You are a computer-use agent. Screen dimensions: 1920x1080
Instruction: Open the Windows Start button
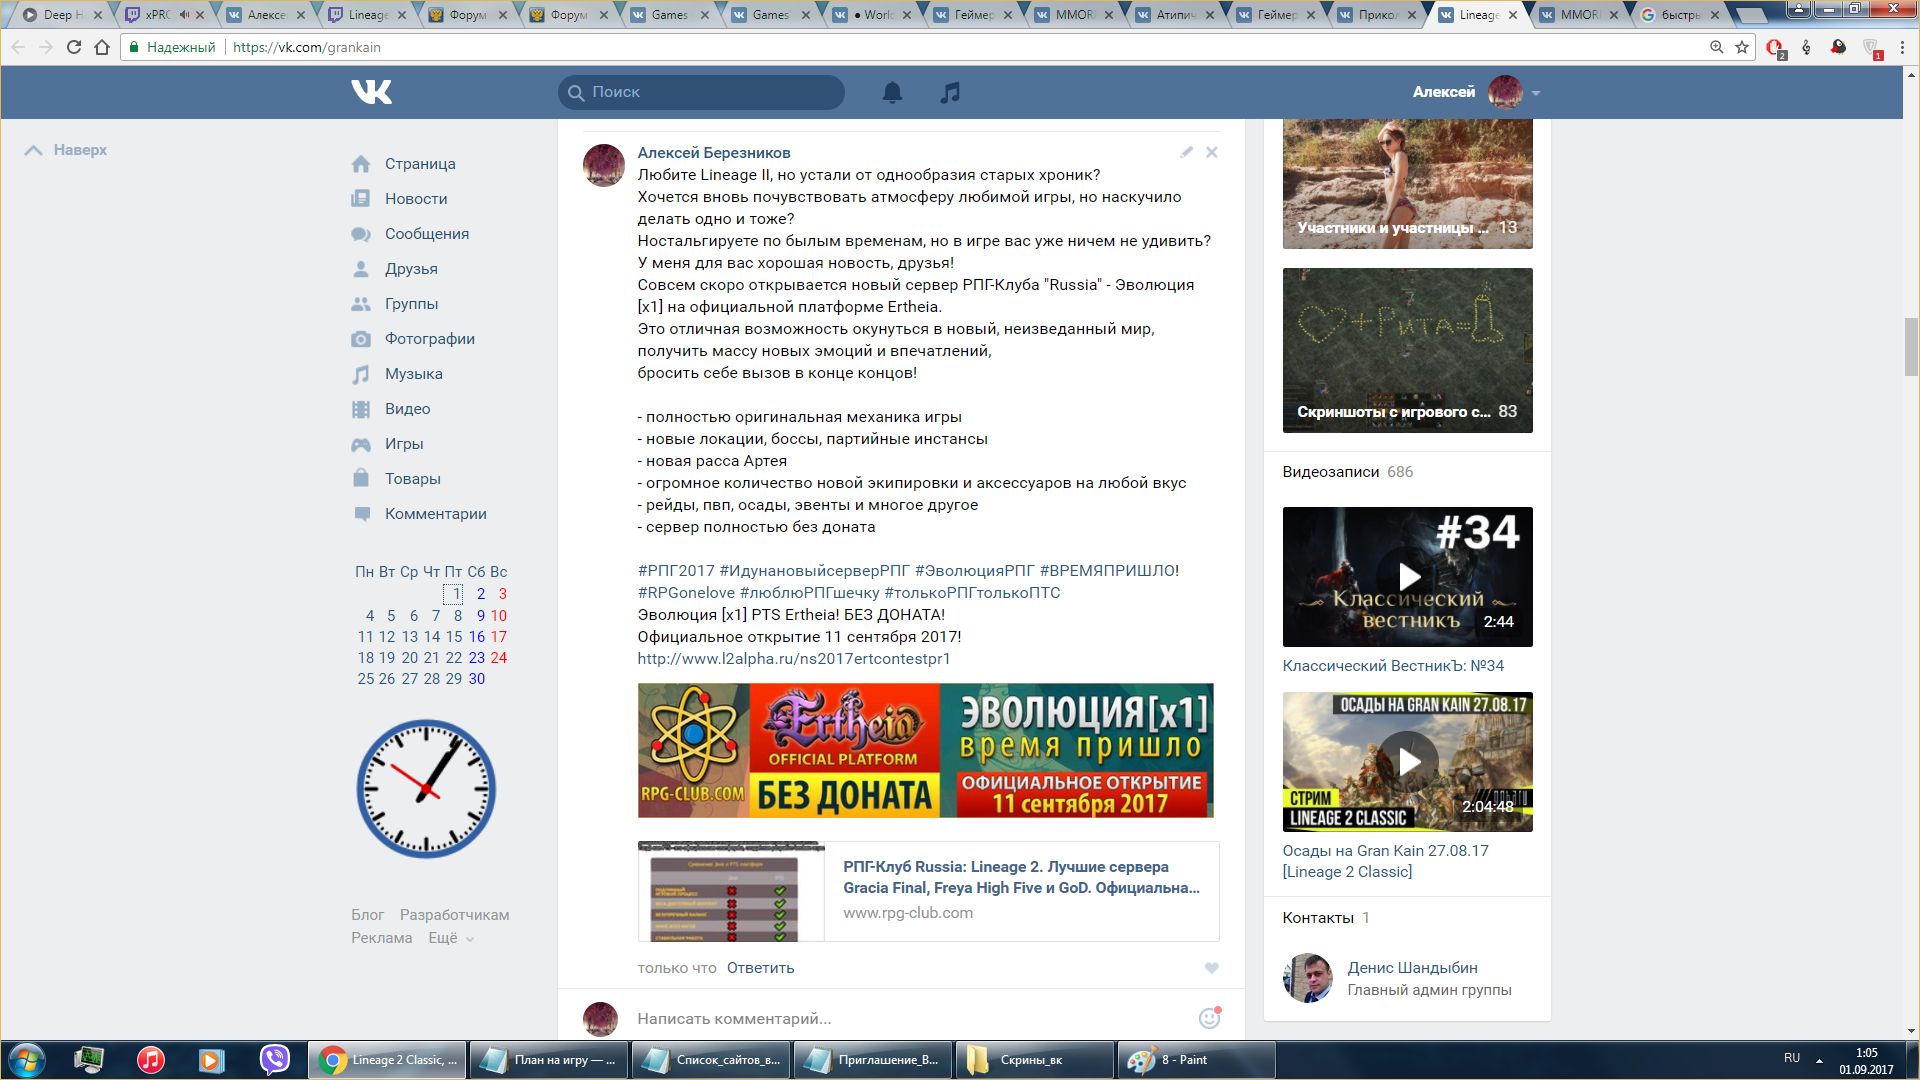click(27, 1060)
